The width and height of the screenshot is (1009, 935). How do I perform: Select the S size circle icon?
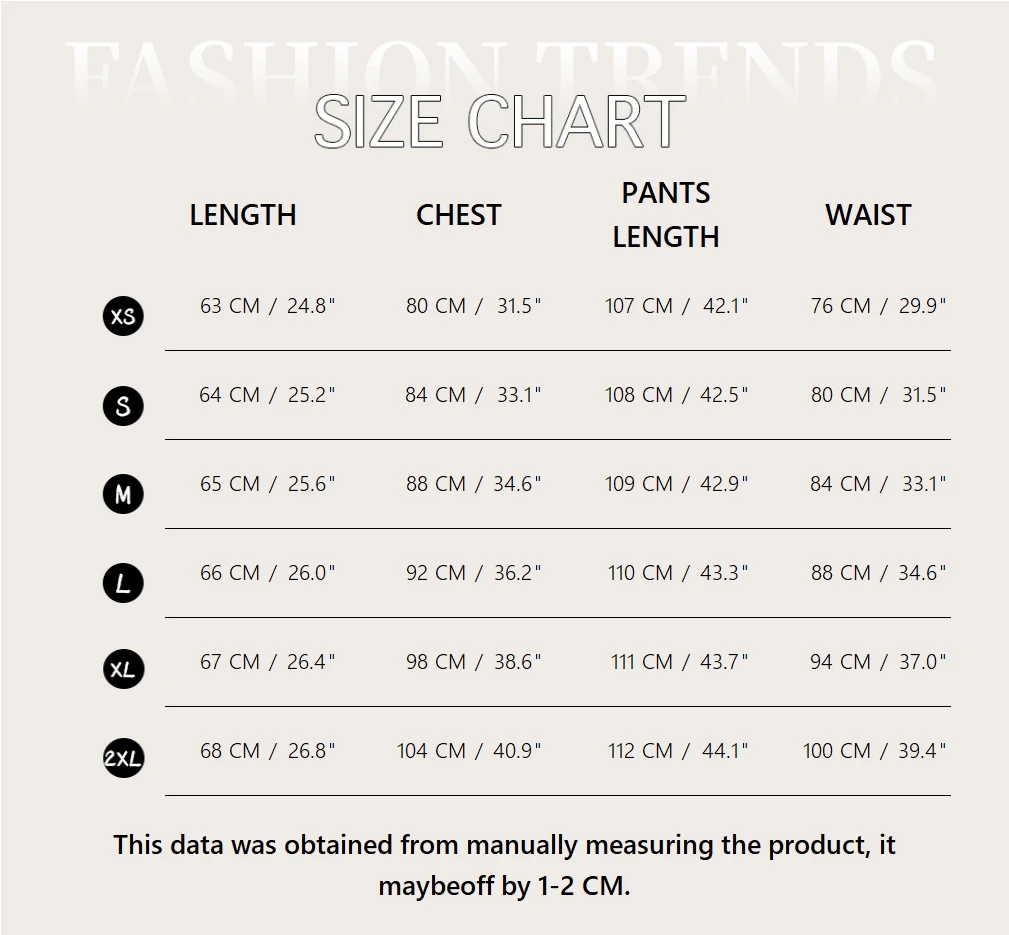[123, 405]
